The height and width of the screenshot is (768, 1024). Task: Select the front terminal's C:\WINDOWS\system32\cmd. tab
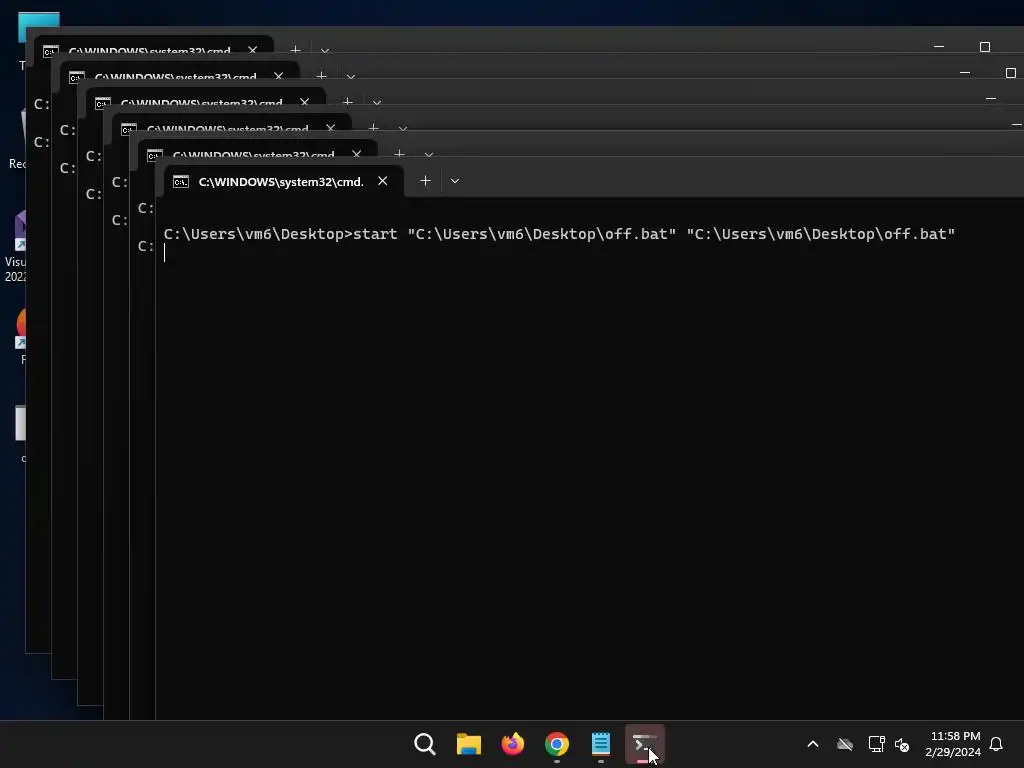[283, 182]
